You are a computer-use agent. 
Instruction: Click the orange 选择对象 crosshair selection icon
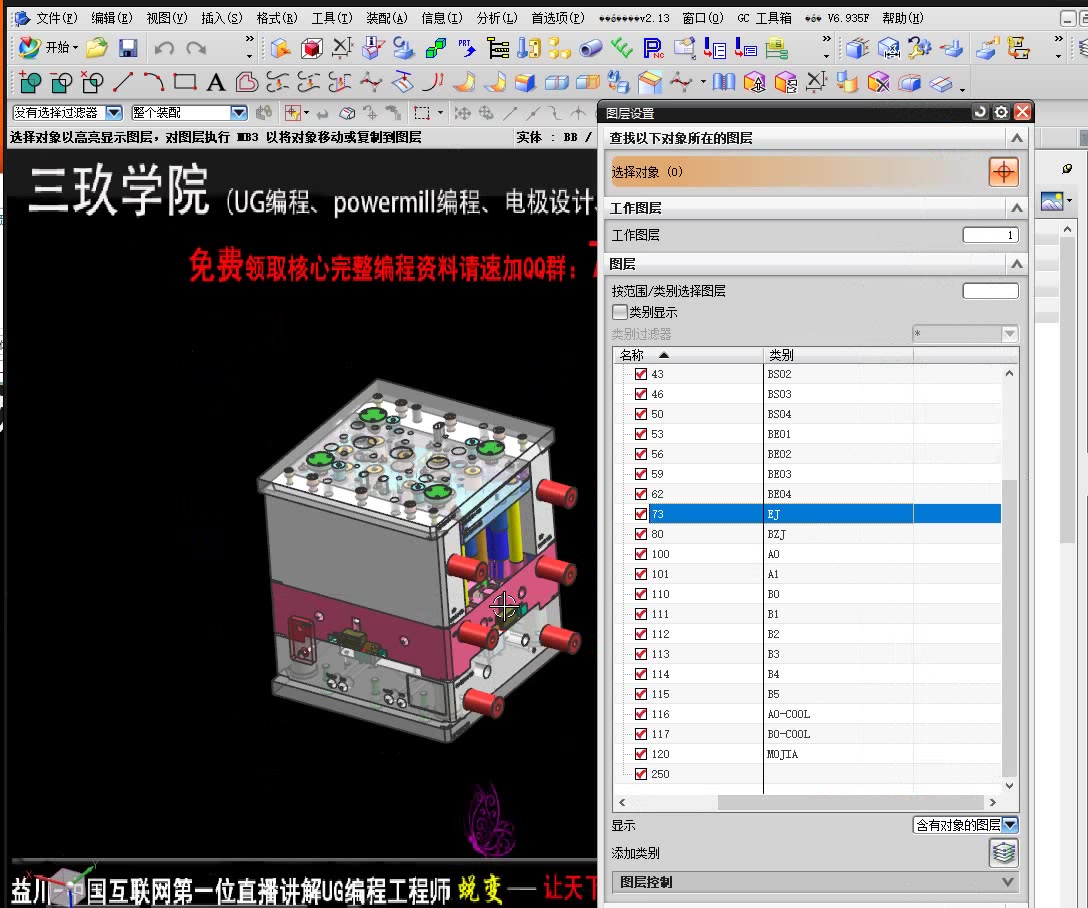[1004, 171]
